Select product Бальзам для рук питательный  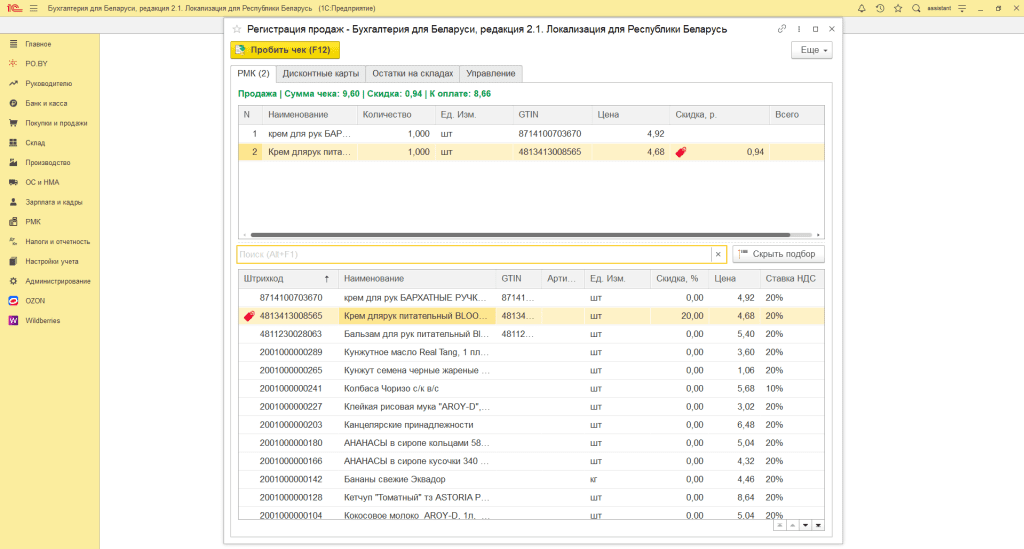531,334
